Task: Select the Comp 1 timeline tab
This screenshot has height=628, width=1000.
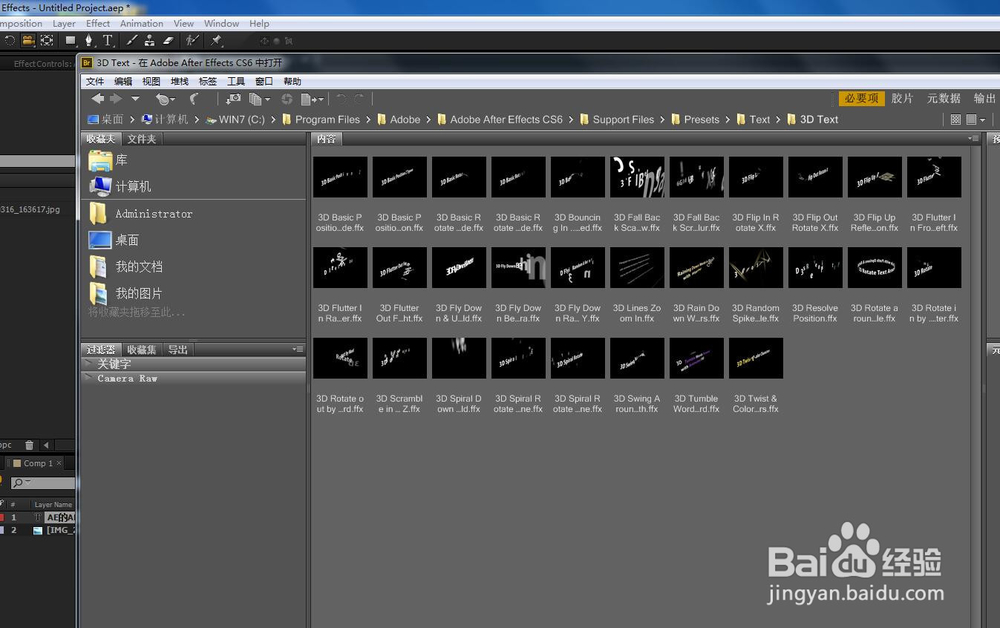Action: click(37, 464)
